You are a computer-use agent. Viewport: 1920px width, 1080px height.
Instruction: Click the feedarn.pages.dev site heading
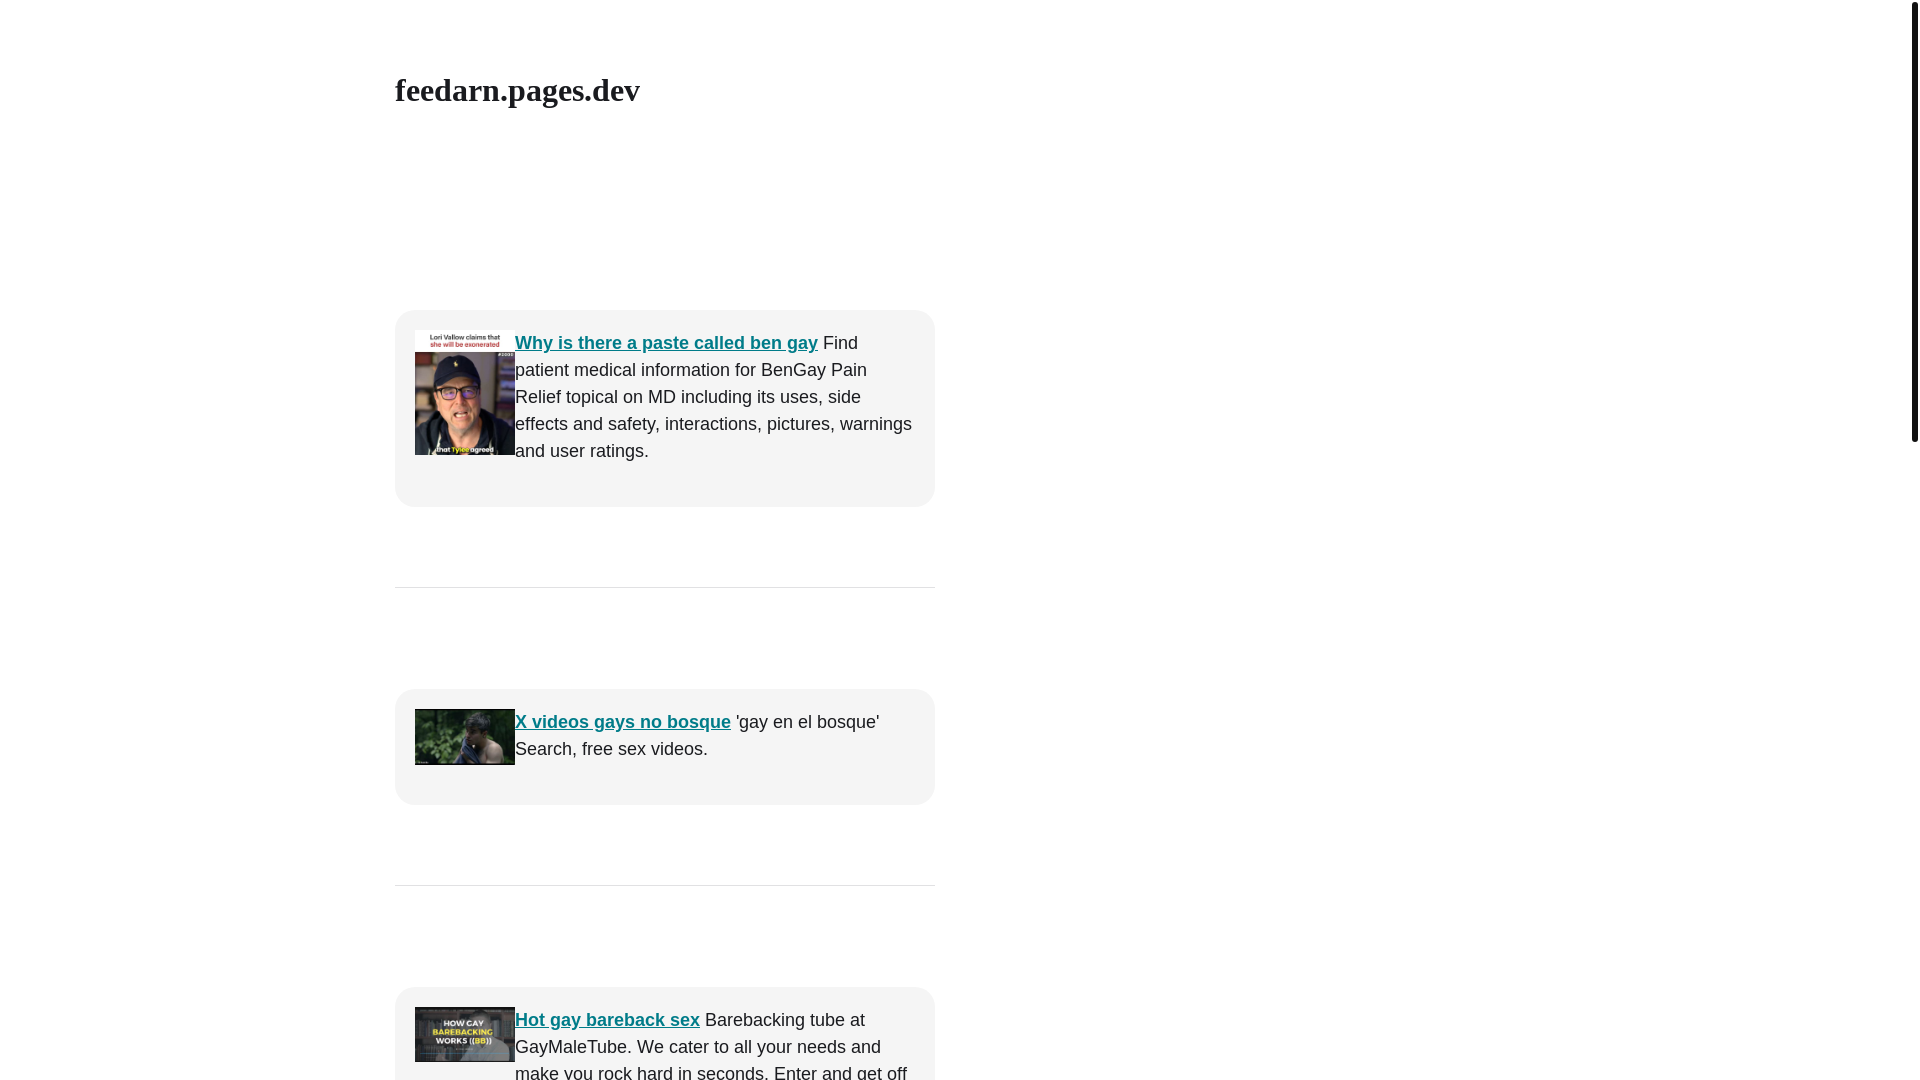[517, 90]
